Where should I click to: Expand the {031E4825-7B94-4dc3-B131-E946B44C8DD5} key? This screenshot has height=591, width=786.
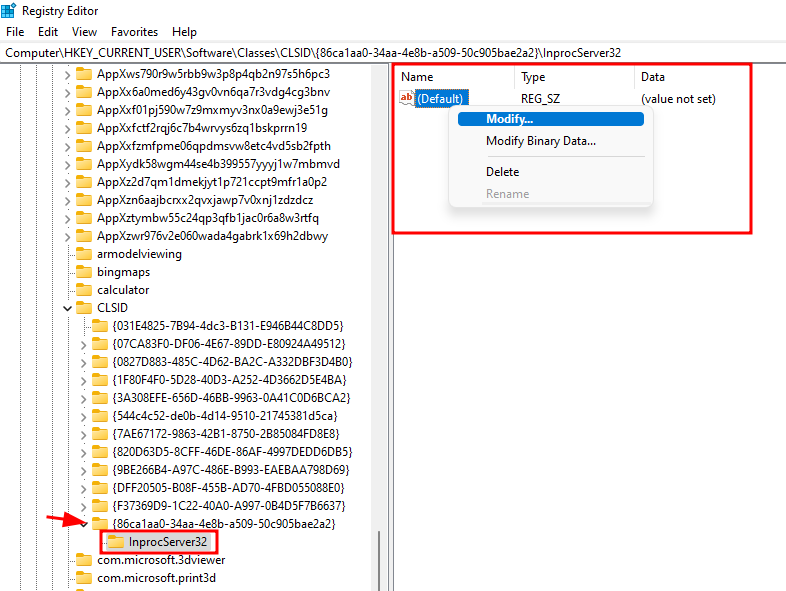84,326
